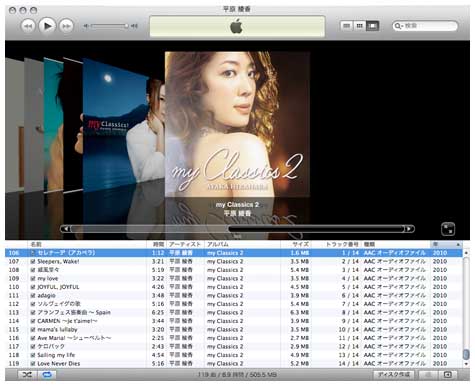475x386 pixels.
Task: Click the 6.3 MB size cell
Action: 300,312
